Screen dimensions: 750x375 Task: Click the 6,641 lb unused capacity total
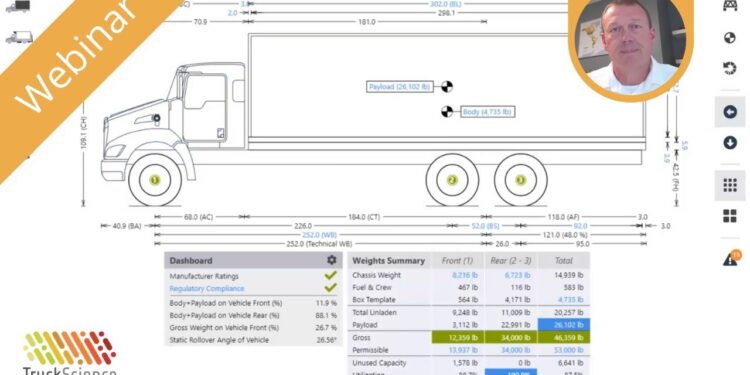click(x=571, y=363)
